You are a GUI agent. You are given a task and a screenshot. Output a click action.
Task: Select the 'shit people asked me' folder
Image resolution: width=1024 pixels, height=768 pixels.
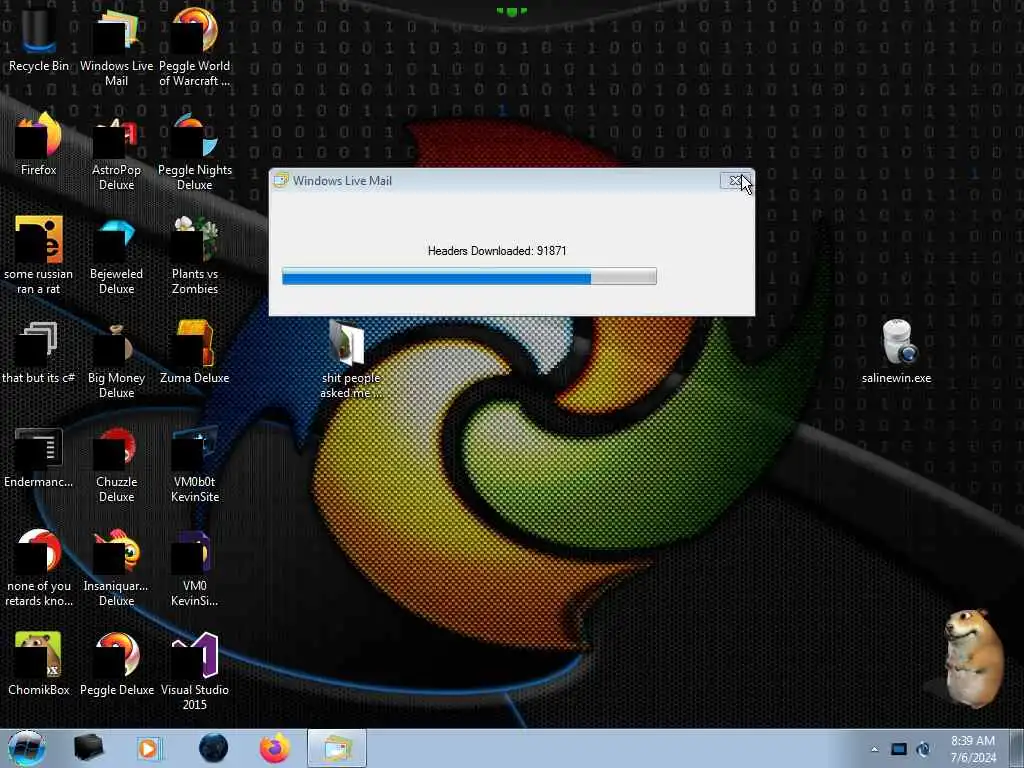pyautogui.click(x=350, y=359)
